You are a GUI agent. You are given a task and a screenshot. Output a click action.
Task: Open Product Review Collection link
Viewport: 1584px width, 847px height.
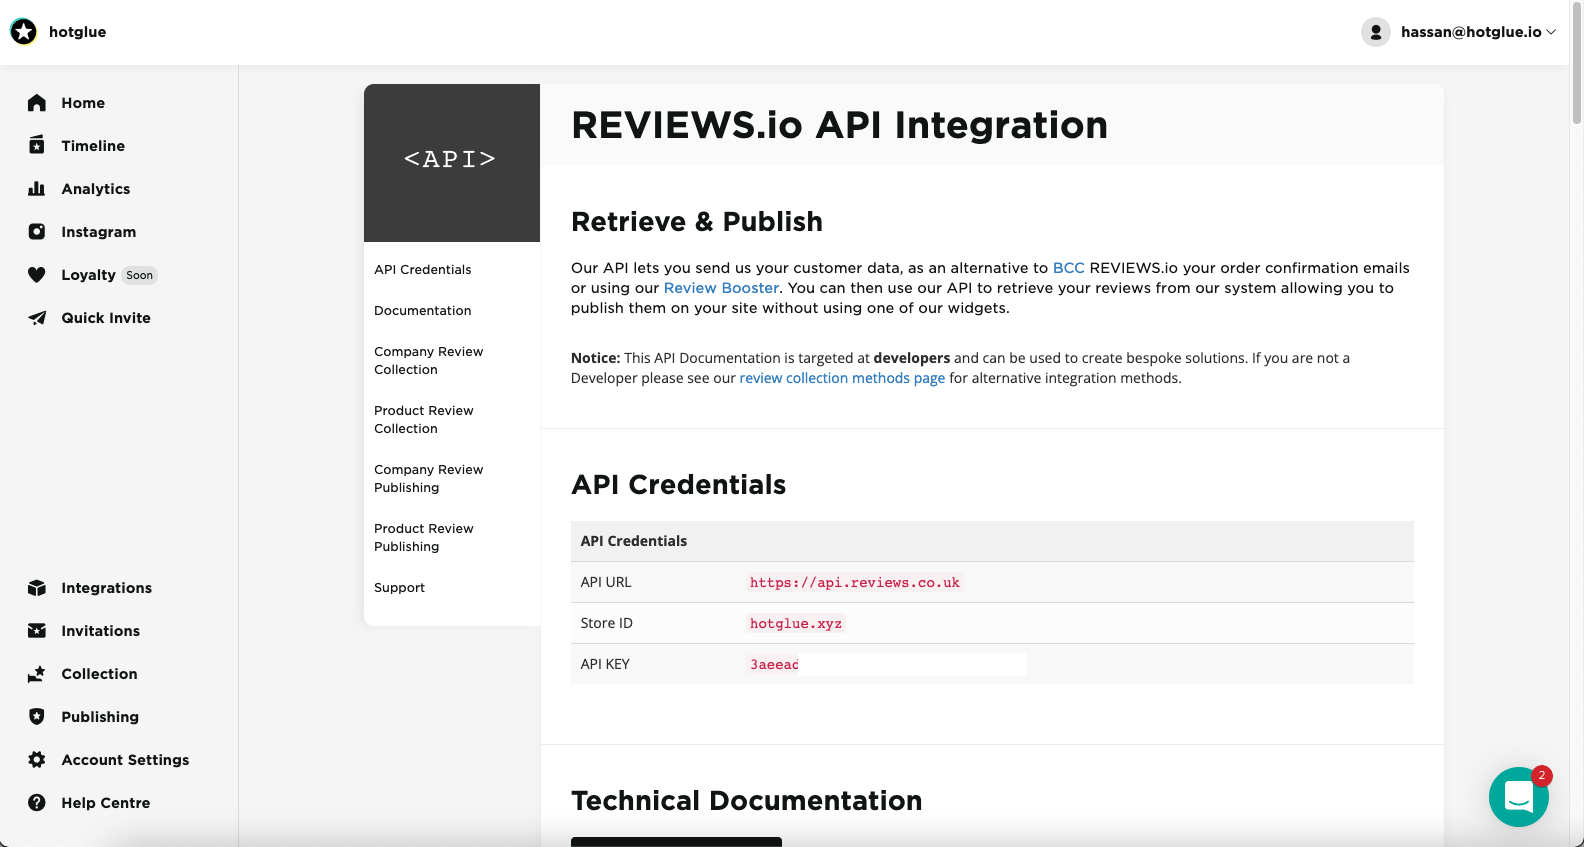pyautogui.click(x=424, y=420)
